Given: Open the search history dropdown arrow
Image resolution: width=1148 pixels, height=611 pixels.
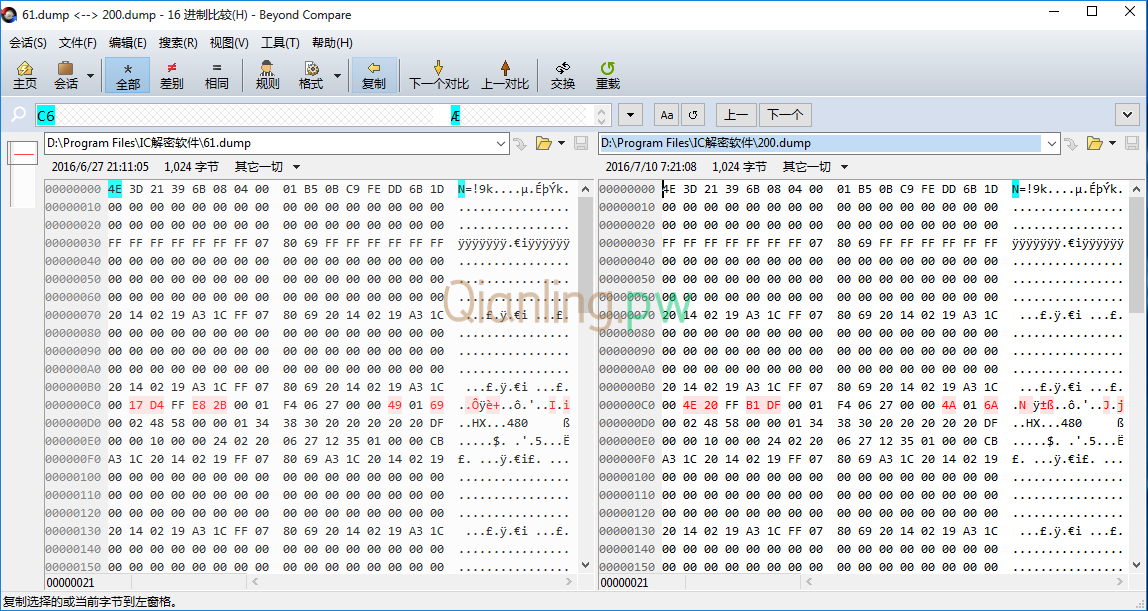Looking at the screenshot, I should pos(630,115).
